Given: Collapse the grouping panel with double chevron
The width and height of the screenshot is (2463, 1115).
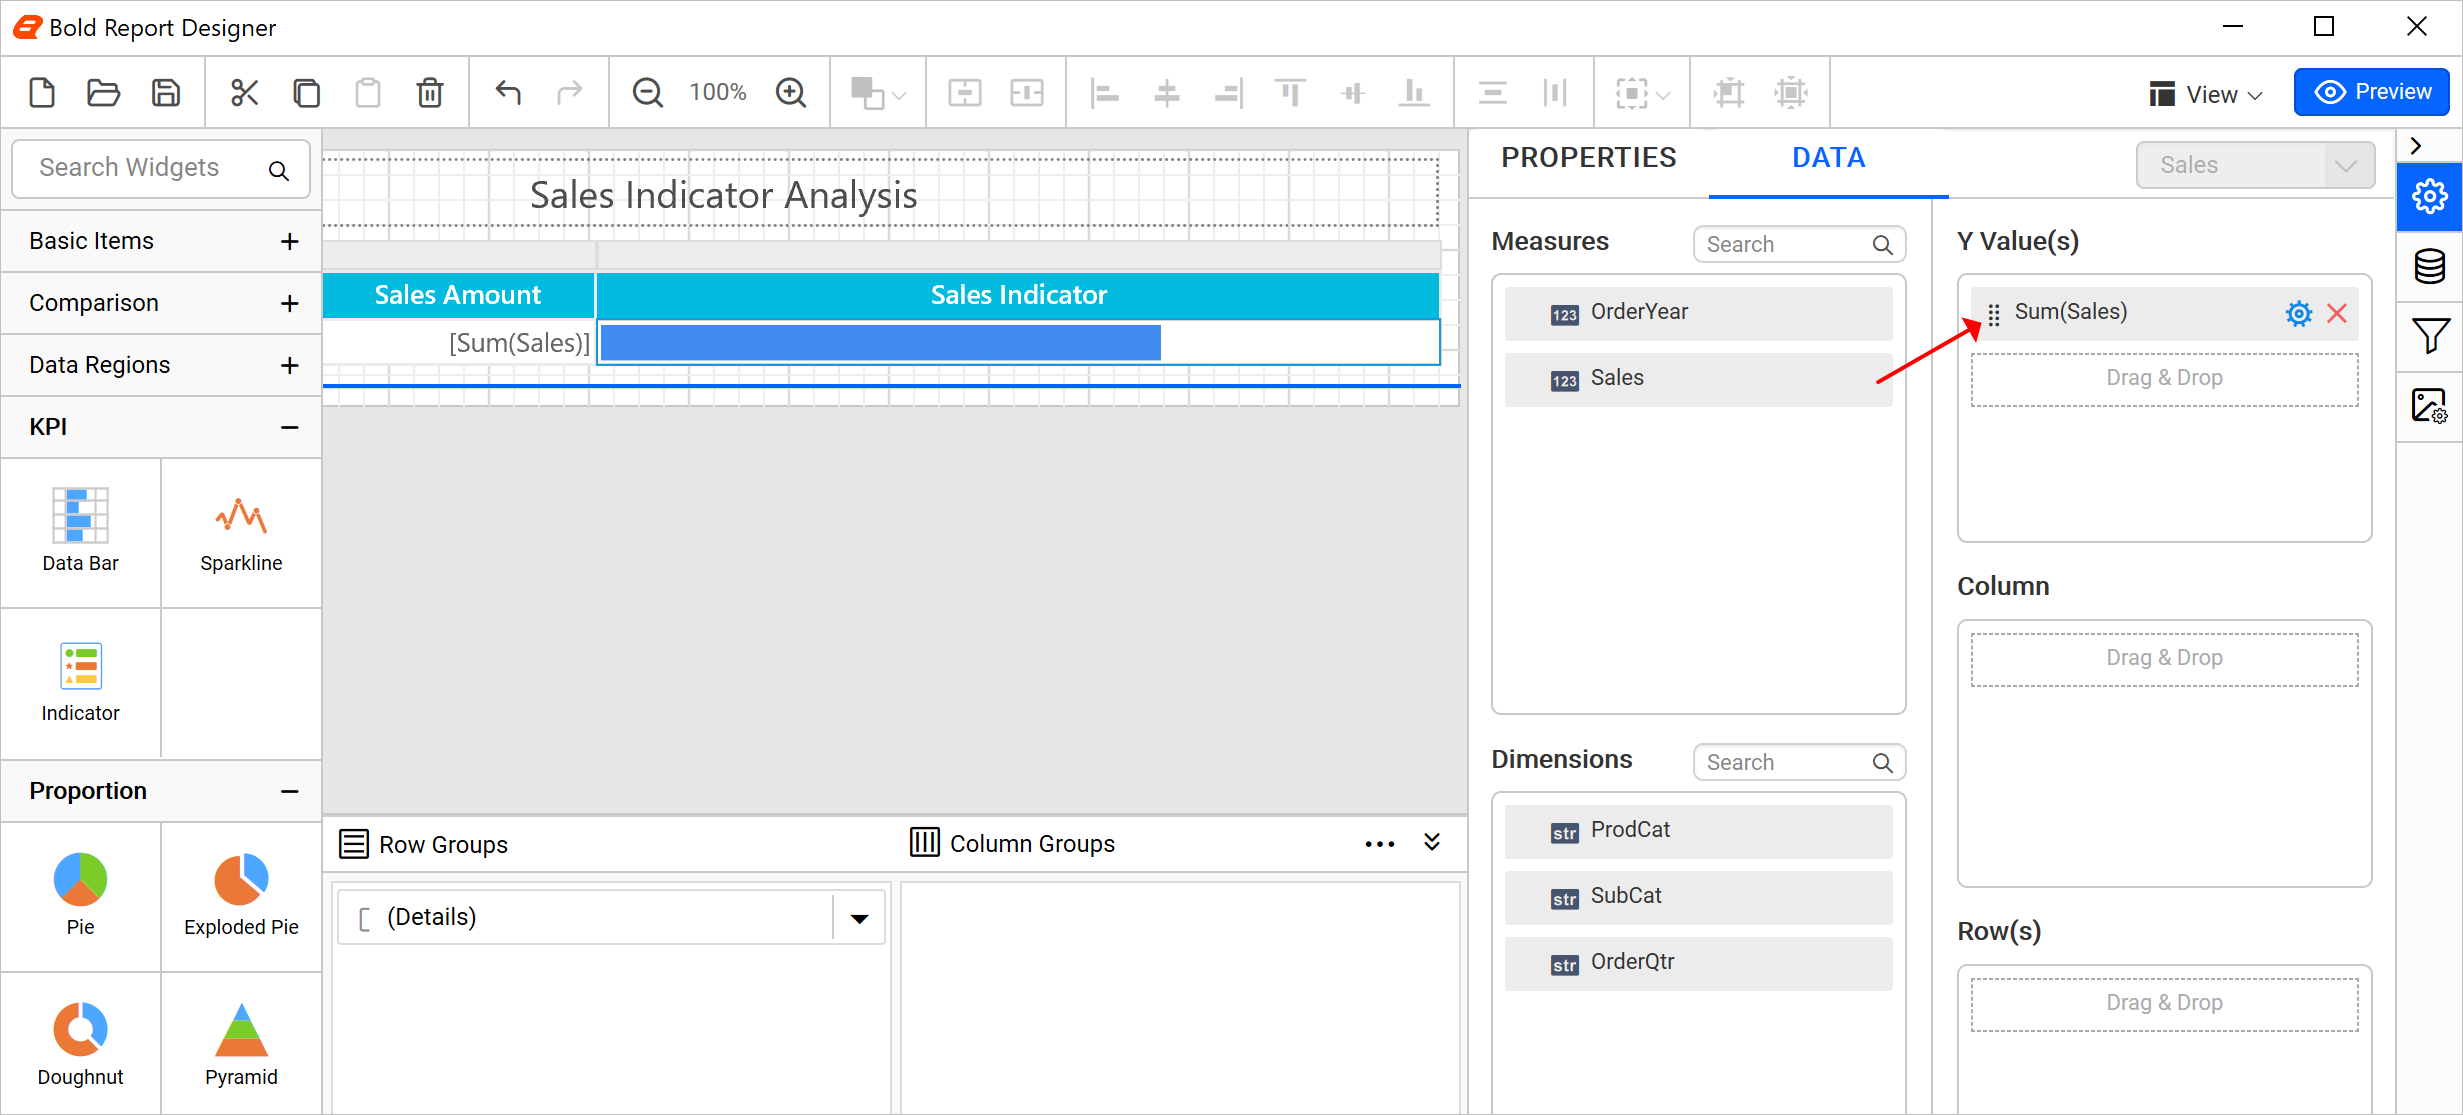Looking at the screenshot, I should coord(1432,843).
